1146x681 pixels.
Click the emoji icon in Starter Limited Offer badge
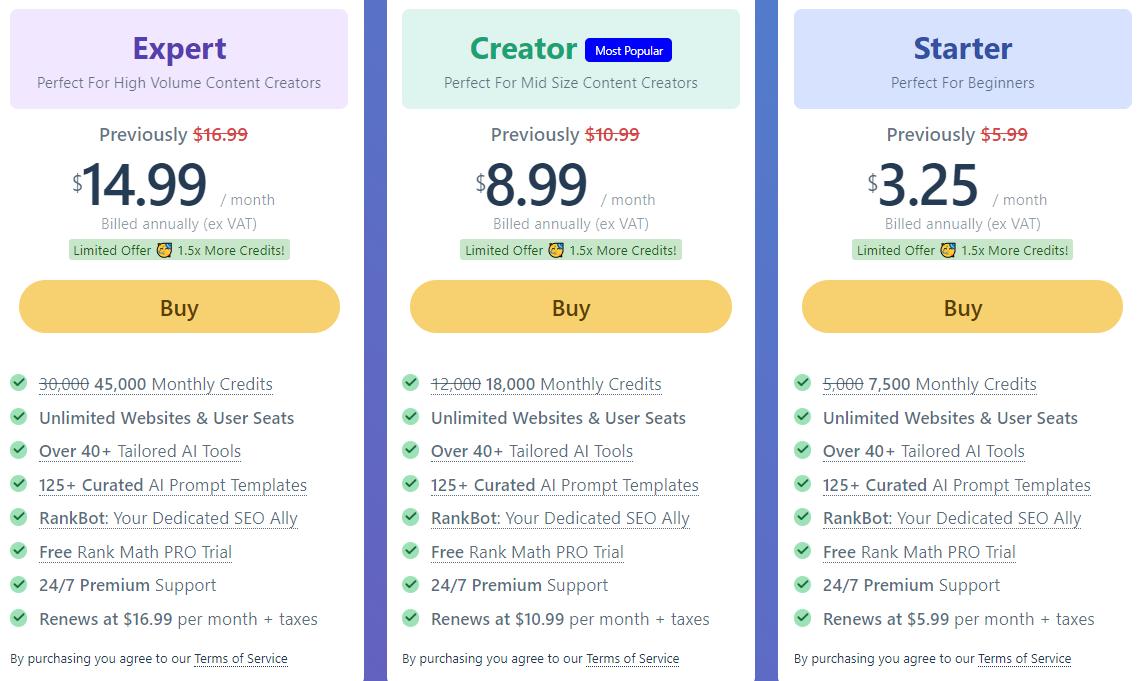[x=948, y=250]
